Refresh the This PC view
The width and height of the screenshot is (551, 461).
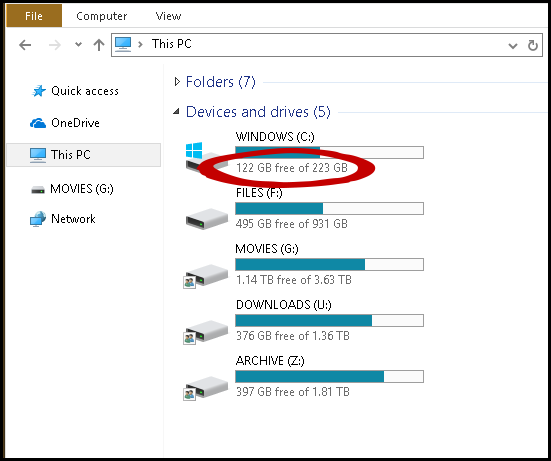[x=533, y=45]
